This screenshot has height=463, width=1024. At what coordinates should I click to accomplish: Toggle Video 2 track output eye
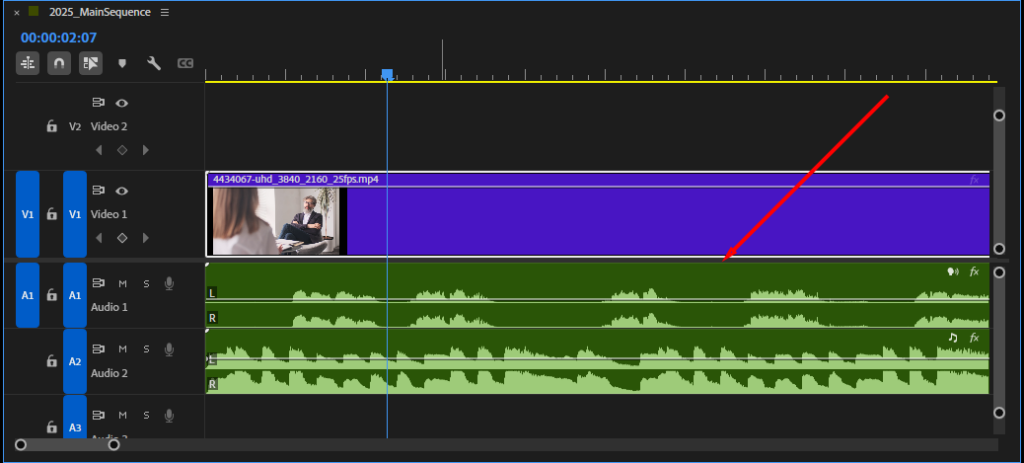tap(121, 103)
